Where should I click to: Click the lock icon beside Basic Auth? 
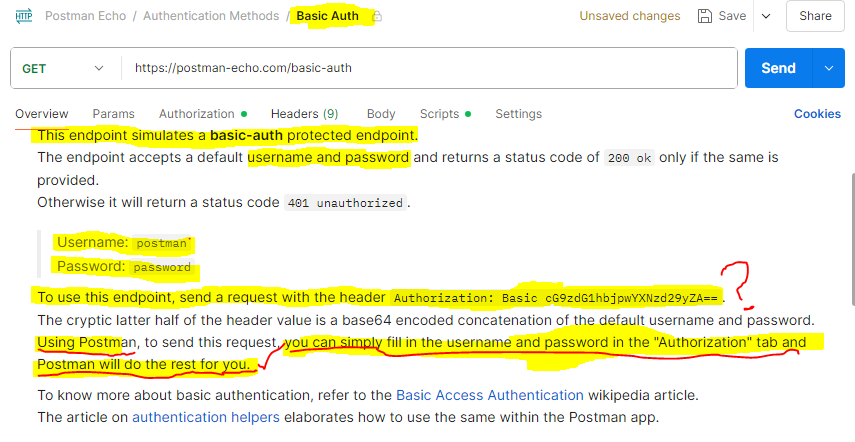coord(377,17)
